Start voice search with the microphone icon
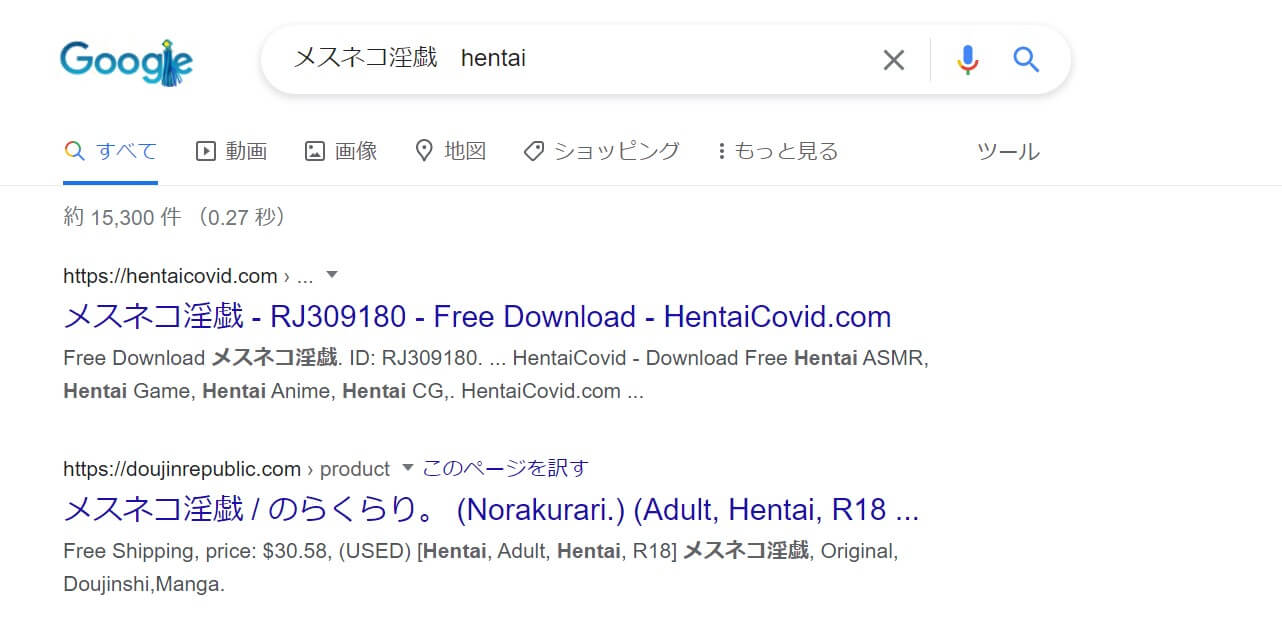The width and height of the screenshot is (1282, 643). pyautogui.click(x=967, y=60)
